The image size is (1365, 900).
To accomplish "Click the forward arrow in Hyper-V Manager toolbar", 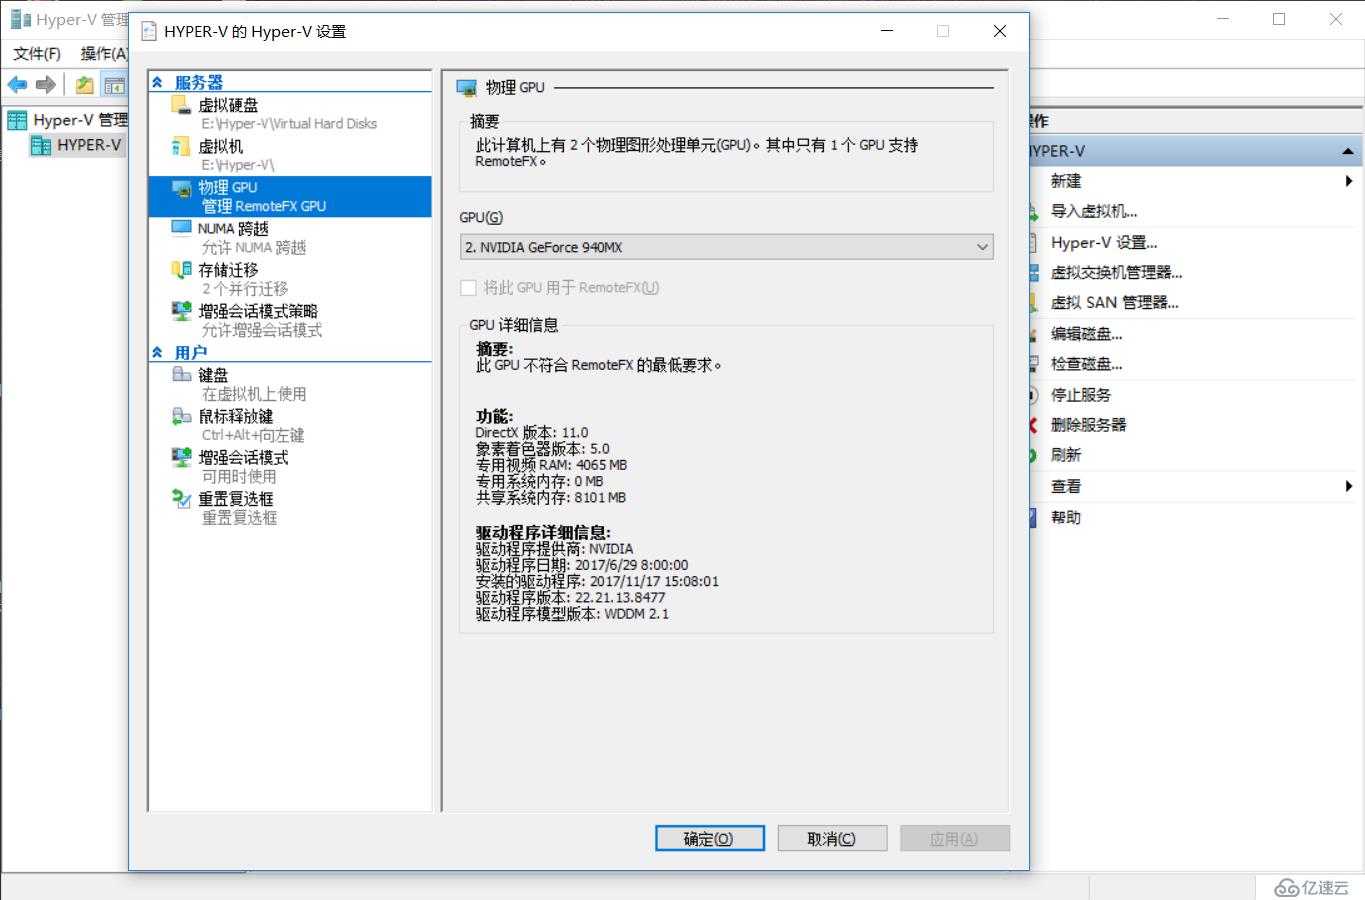I will [x=46, y=85].
